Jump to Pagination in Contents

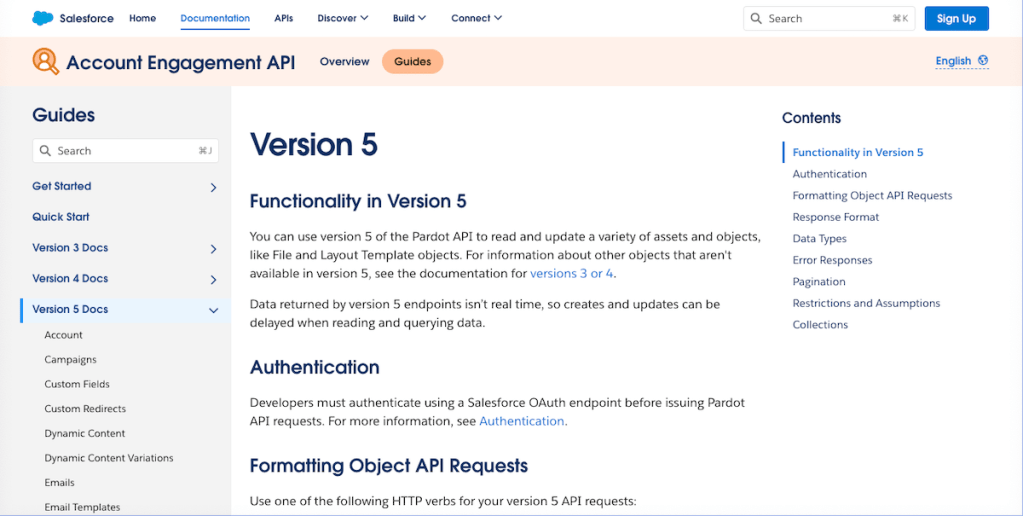tap(819, 282)
